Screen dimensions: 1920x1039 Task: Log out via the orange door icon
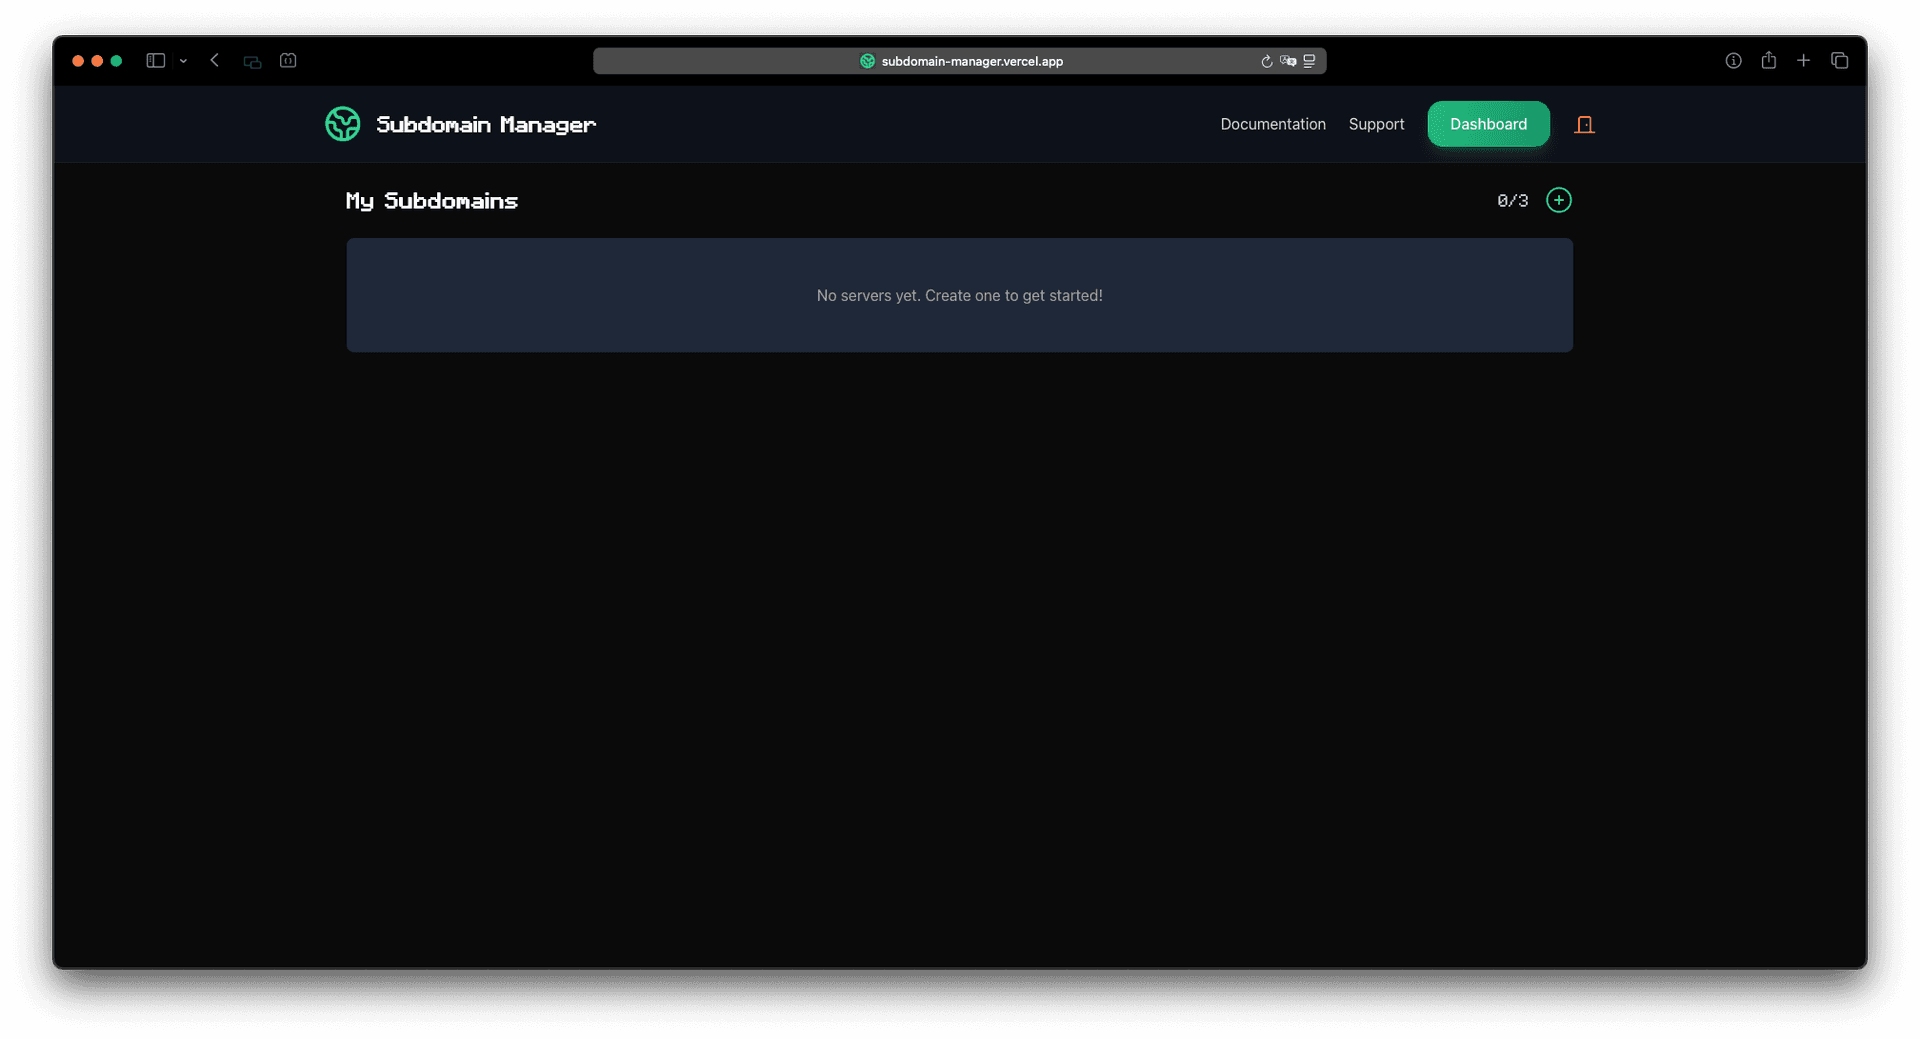(1584, 124)
